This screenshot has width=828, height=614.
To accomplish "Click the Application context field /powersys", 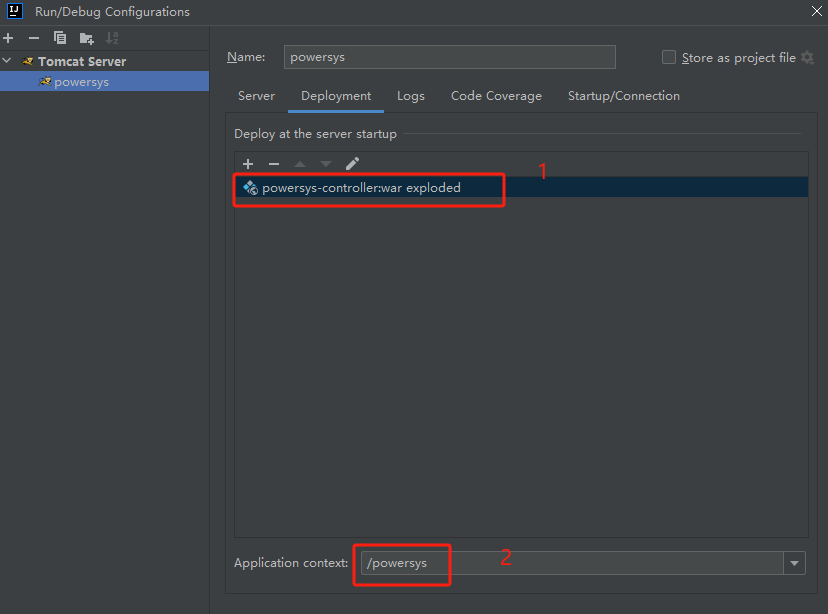I will coord(572,563).
